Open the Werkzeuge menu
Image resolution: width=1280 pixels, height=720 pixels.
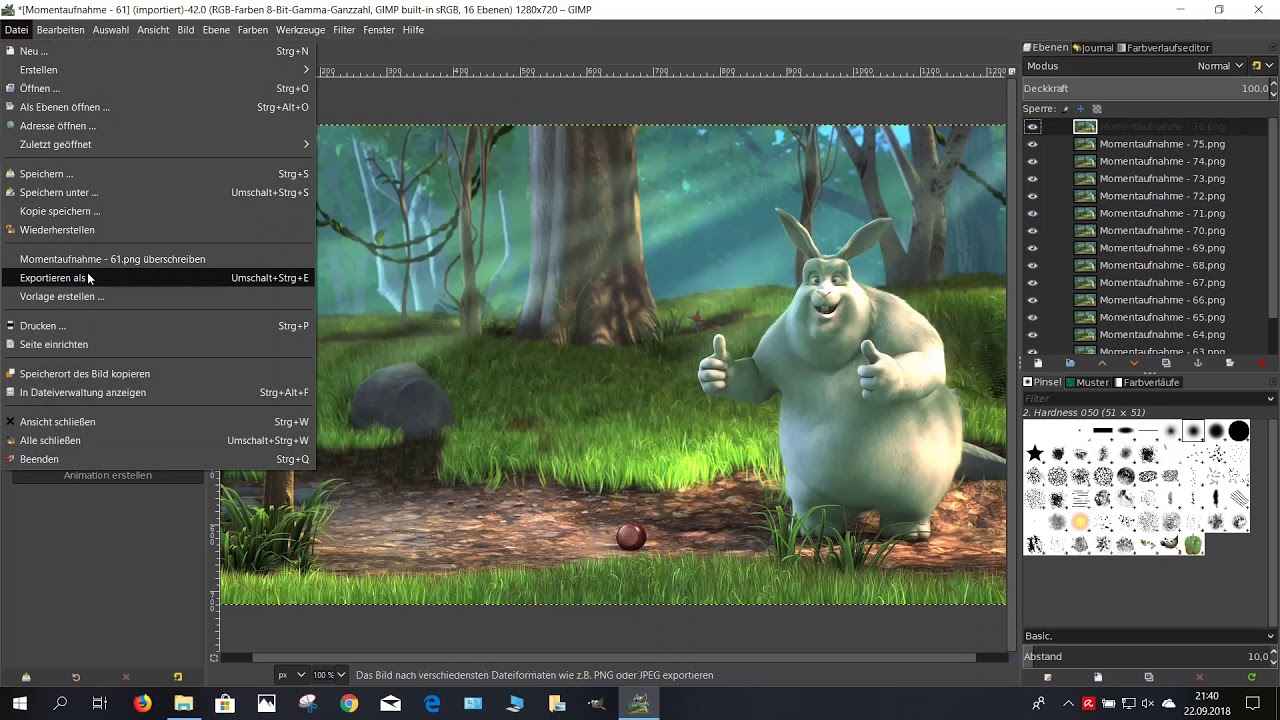(300, 30)
